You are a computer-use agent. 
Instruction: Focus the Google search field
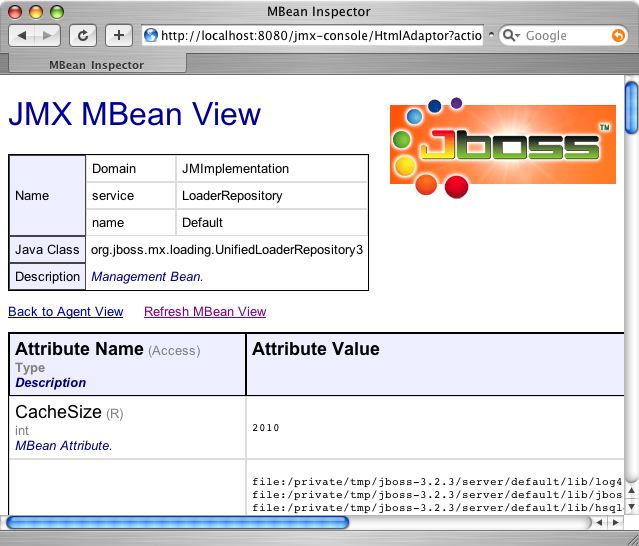566,36
